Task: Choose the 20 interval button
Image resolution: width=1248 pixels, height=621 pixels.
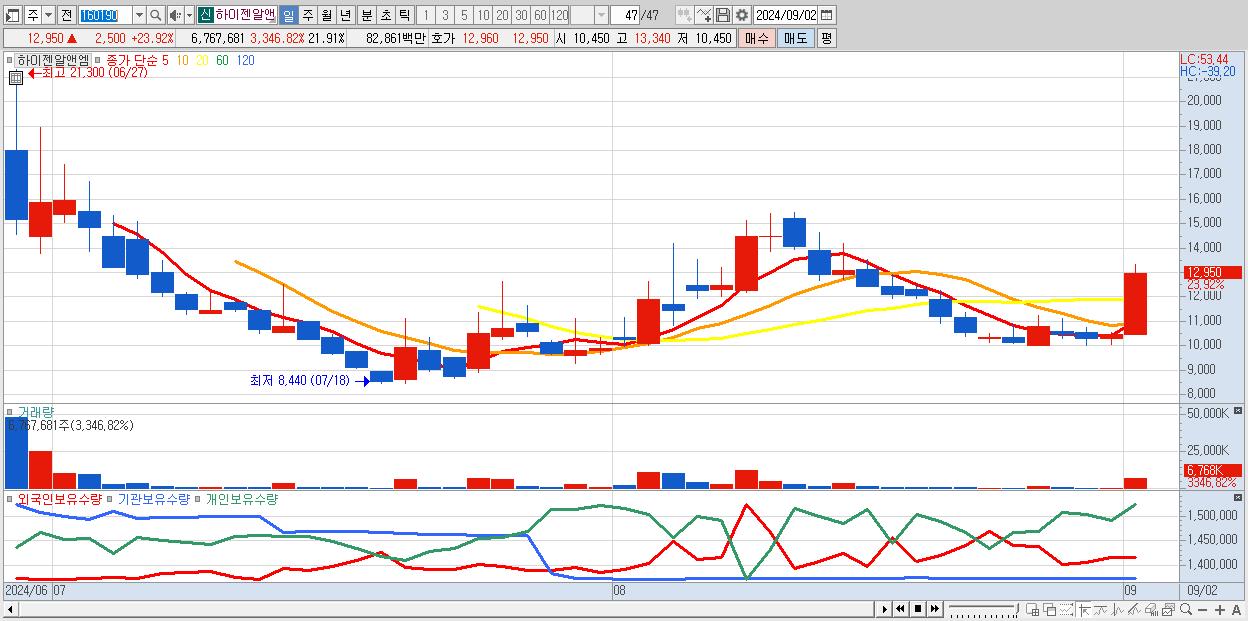Action: click(x=502, y=15)
